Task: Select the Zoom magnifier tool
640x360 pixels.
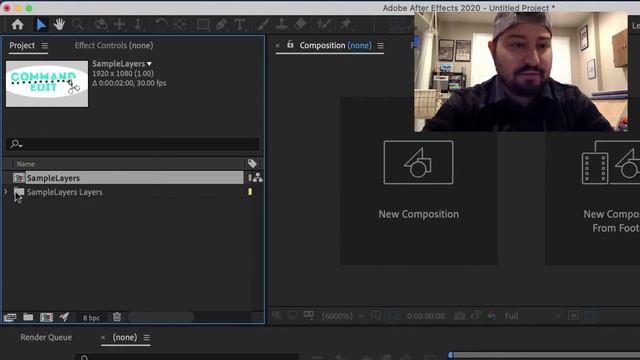Action: [x=78, y=25]
